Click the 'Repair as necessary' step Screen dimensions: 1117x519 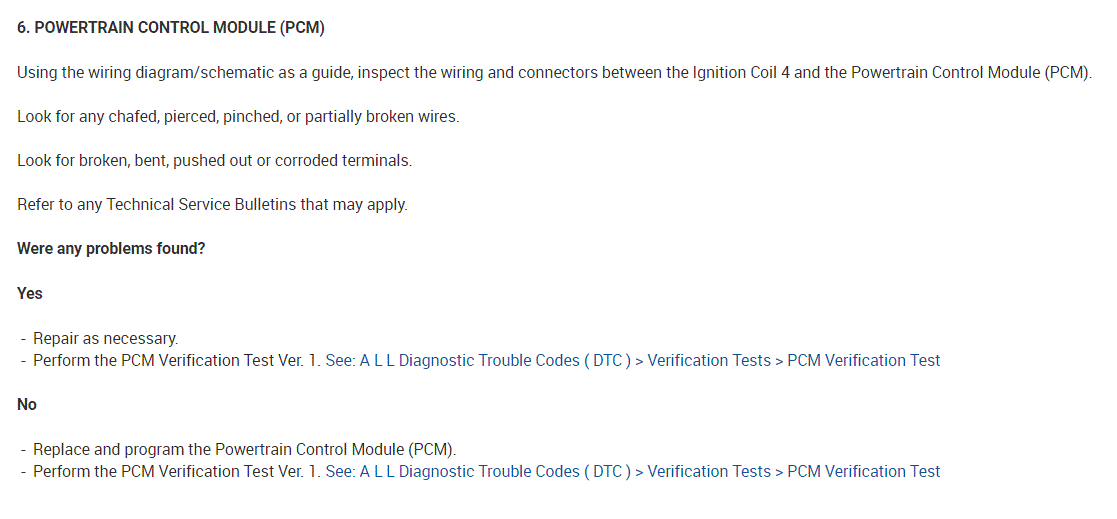(105, 338)
